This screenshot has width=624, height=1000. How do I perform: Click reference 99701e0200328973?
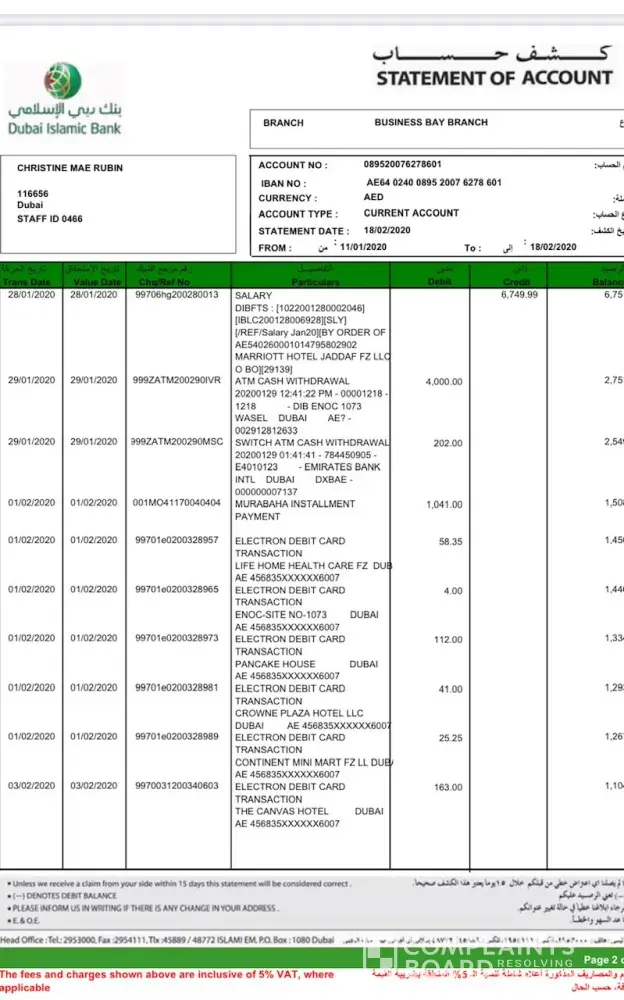click(x=177, y=638)
